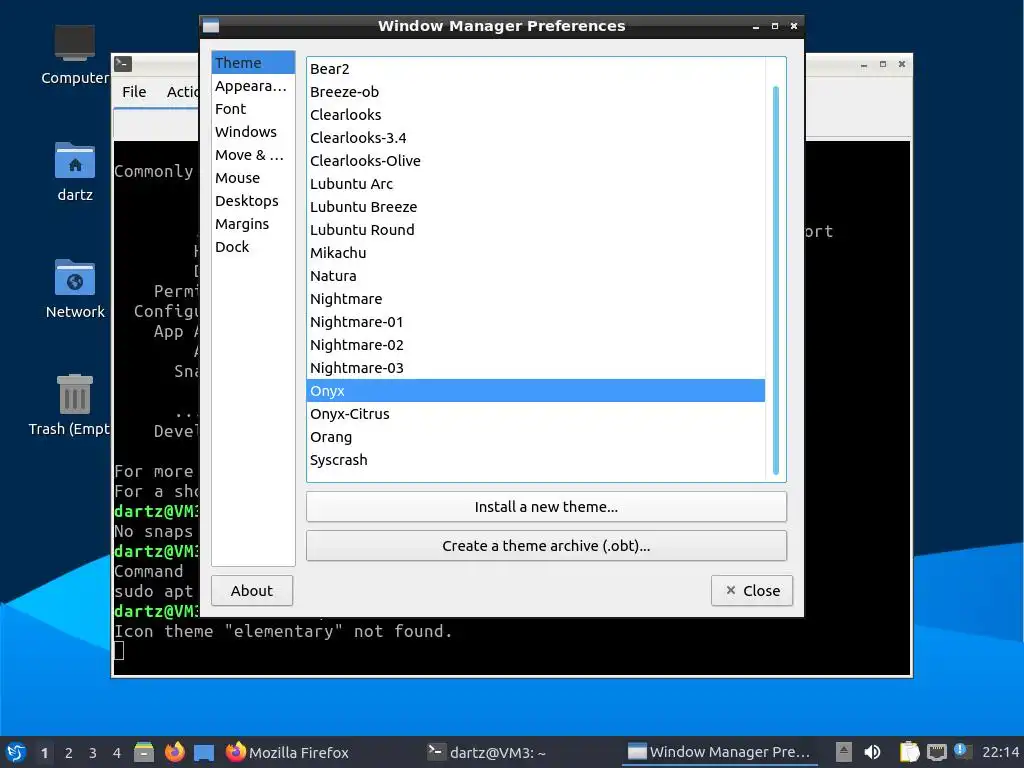Viewport: 1024px width, 768px height.
Task: Select the highlighted Onyx theme
Action: [x=536, y=391]
